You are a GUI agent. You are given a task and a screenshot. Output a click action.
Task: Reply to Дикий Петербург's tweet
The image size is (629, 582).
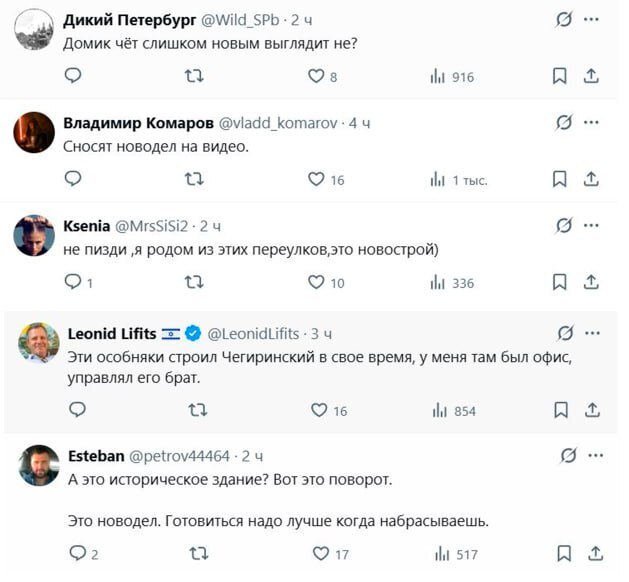coord(72,76)
